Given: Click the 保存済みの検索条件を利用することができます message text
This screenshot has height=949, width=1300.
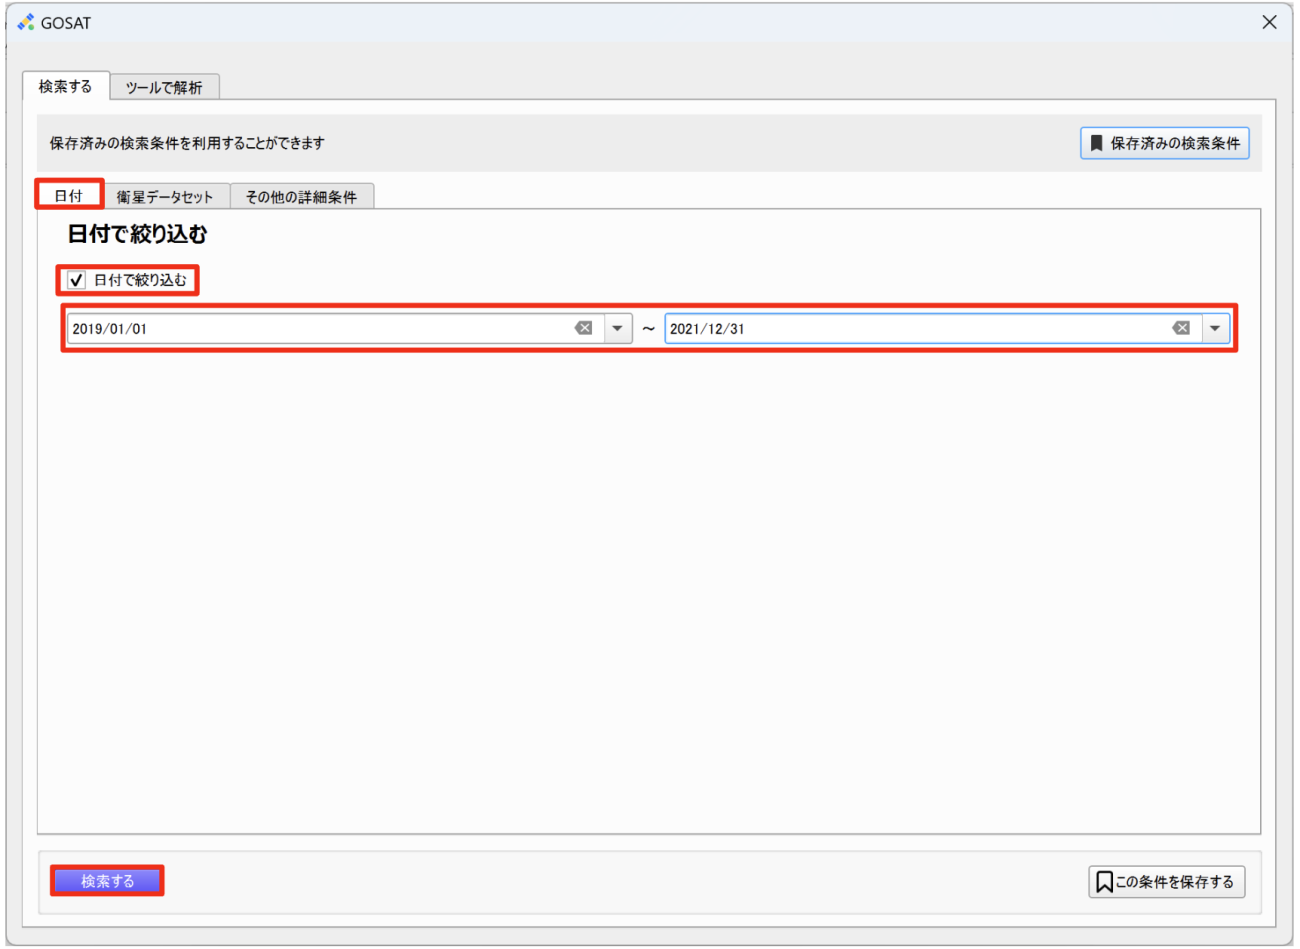Looking at the screenshot, I should pos(187,143).
